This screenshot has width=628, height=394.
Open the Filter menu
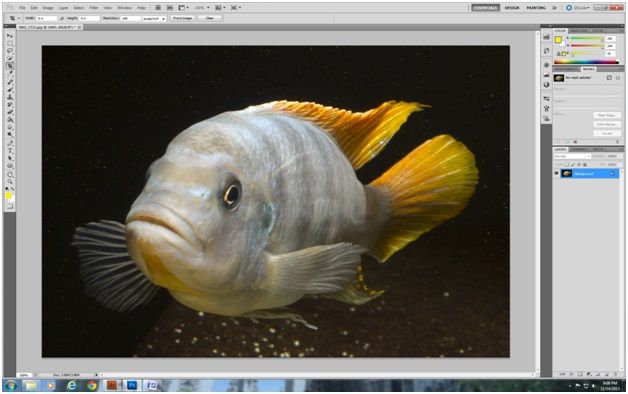(x=93, y=8)
